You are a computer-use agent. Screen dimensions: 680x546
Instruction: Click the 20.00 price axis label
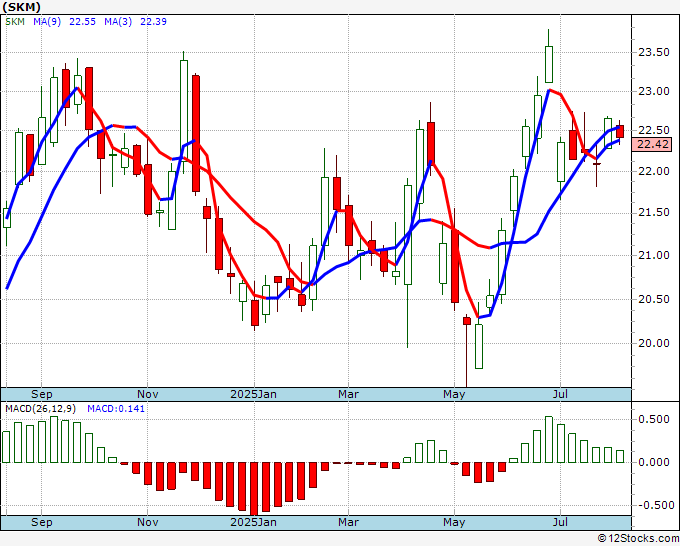[x=654, y=343]
